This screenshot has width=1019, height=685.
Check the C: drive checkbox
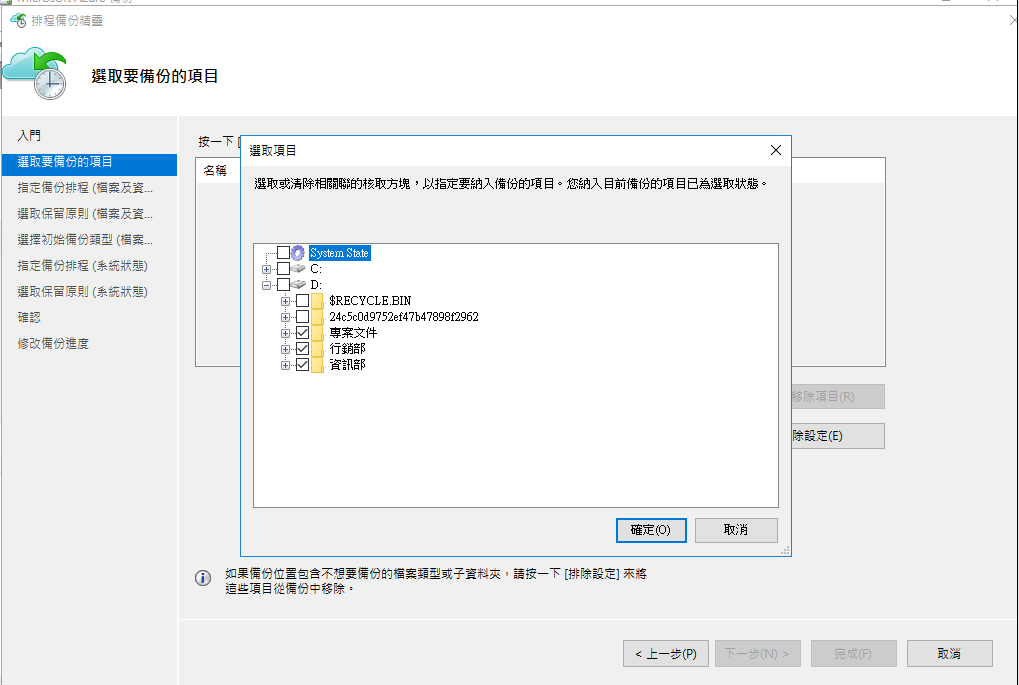pyautogui.click(x=283, y=268)
